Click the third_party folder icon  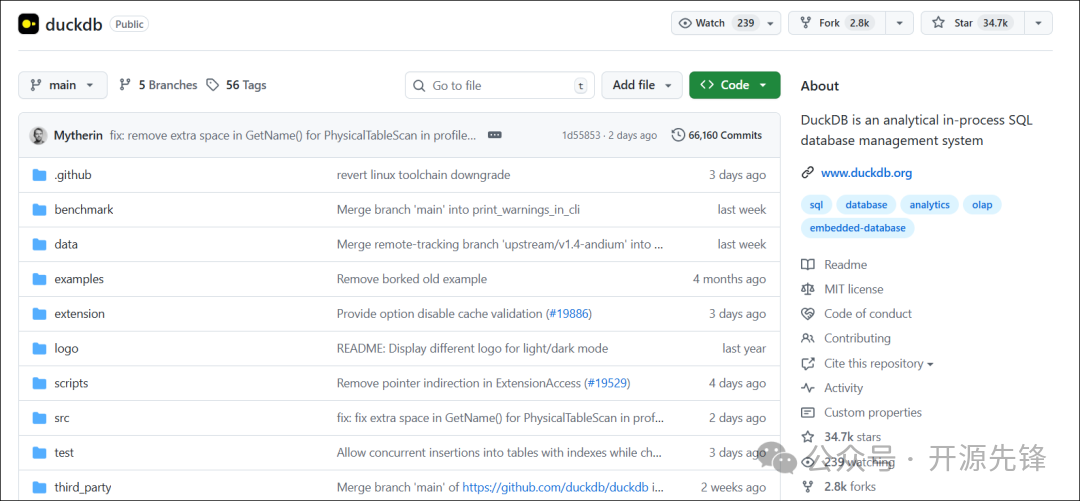point(39,487)
